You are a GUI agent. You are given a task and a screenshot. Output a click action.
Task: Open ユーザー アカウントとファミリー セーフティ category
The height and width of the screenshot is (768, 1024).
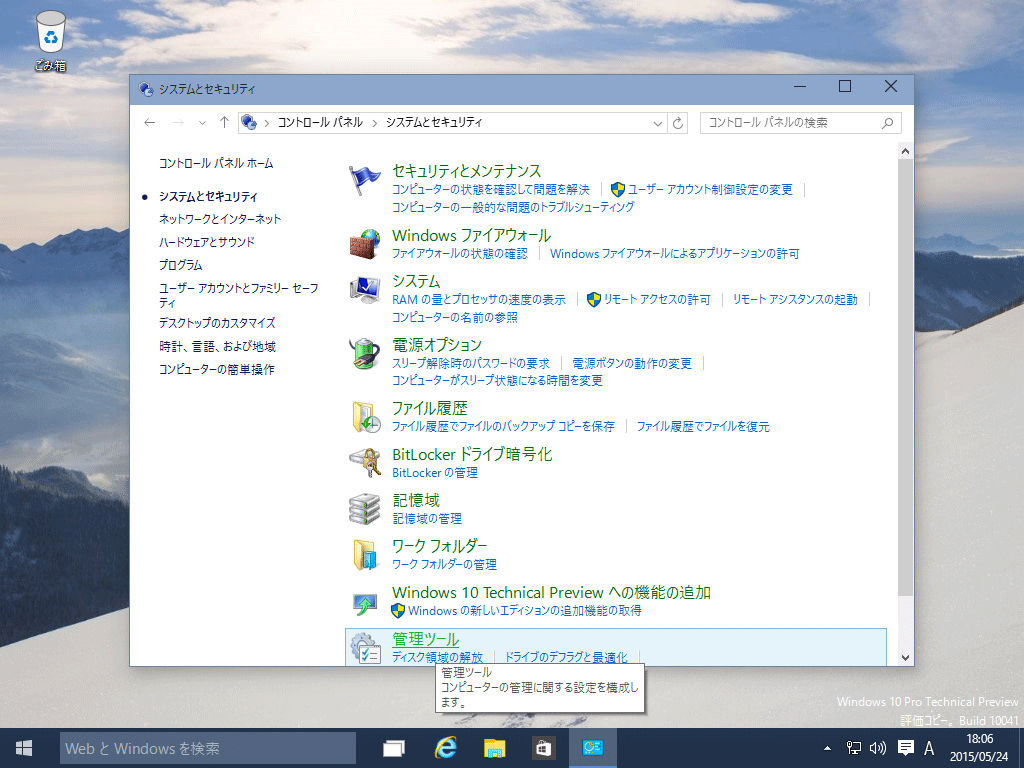pos(238,295)
